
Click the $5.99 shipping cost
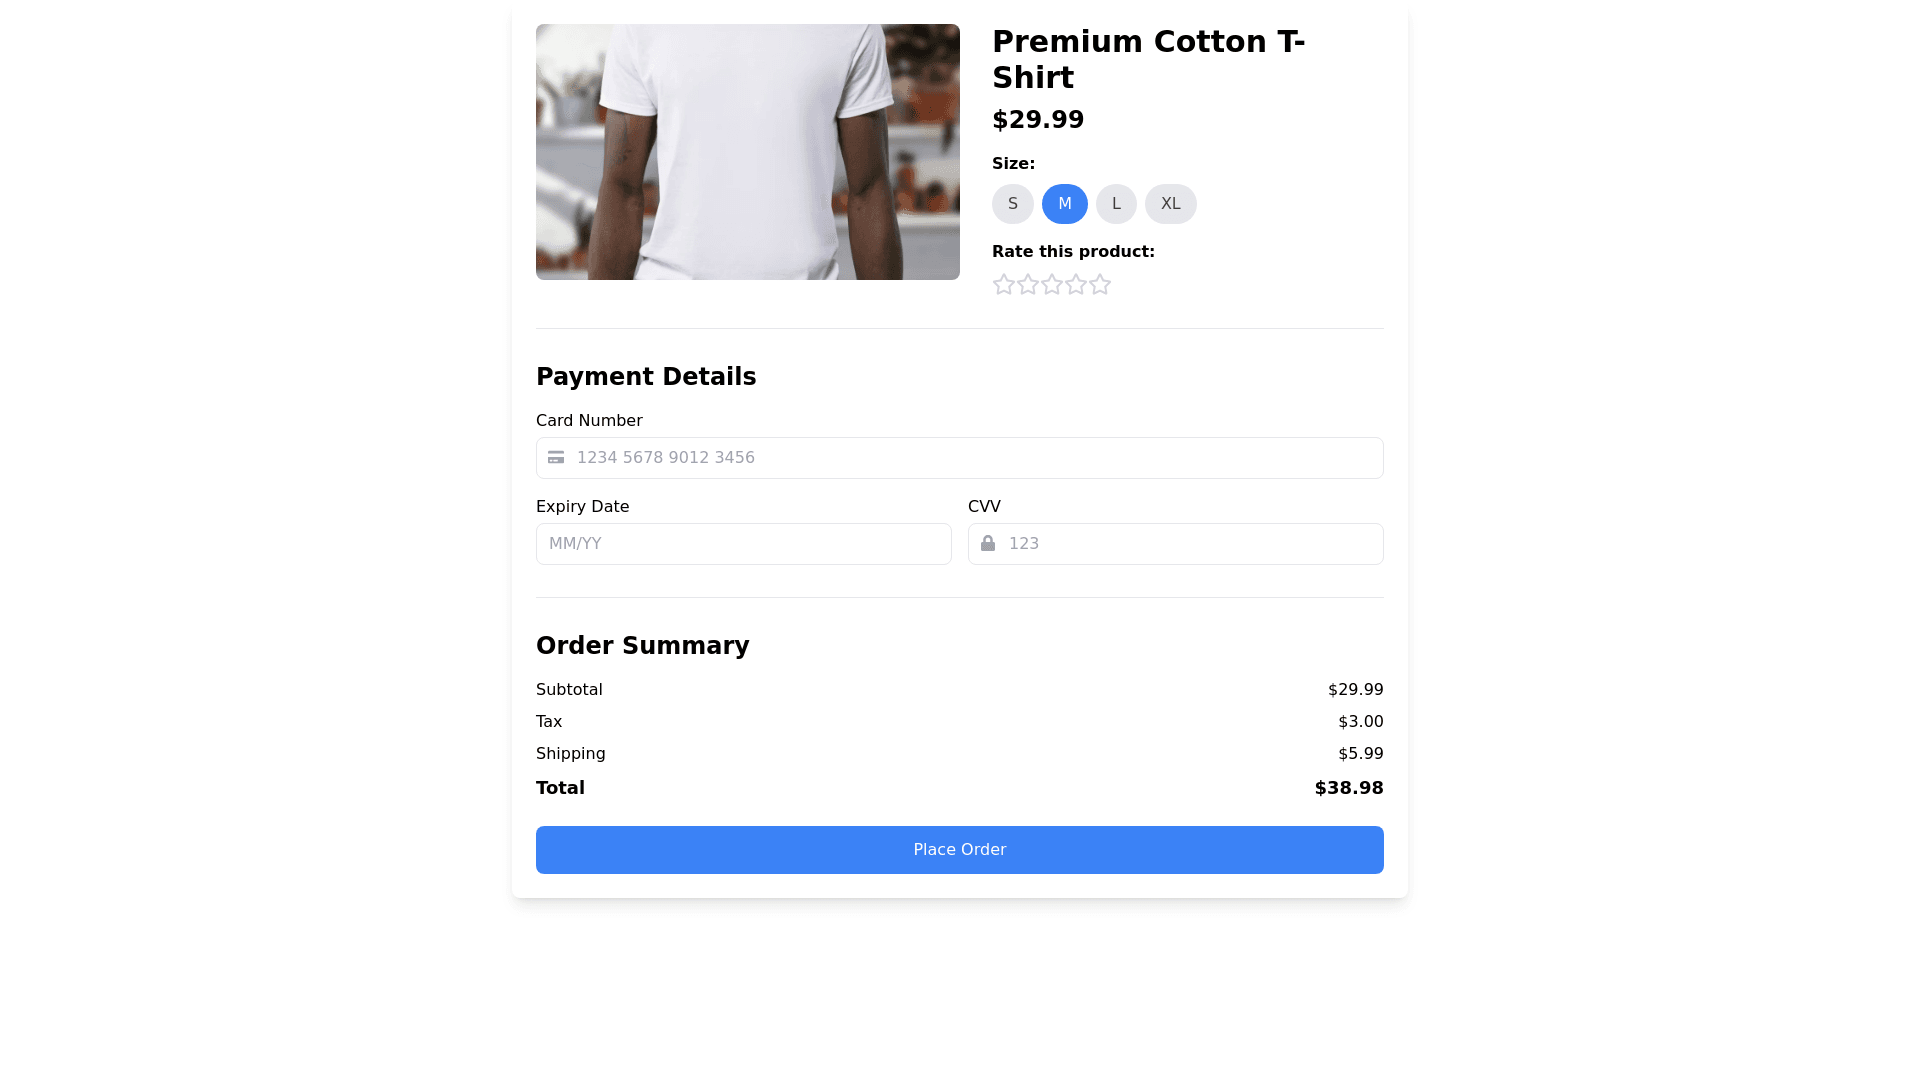[1361, 754]
